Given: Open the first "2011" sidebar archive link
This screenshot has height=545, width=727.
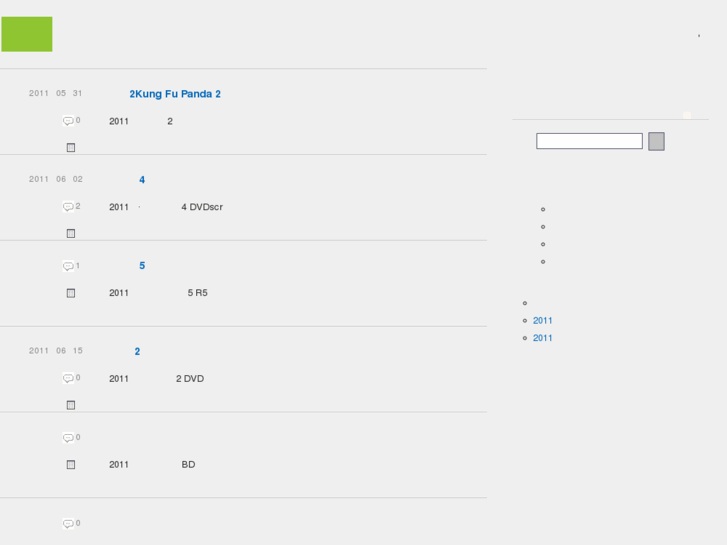Looking at the screenshot, I should point(543,321).
